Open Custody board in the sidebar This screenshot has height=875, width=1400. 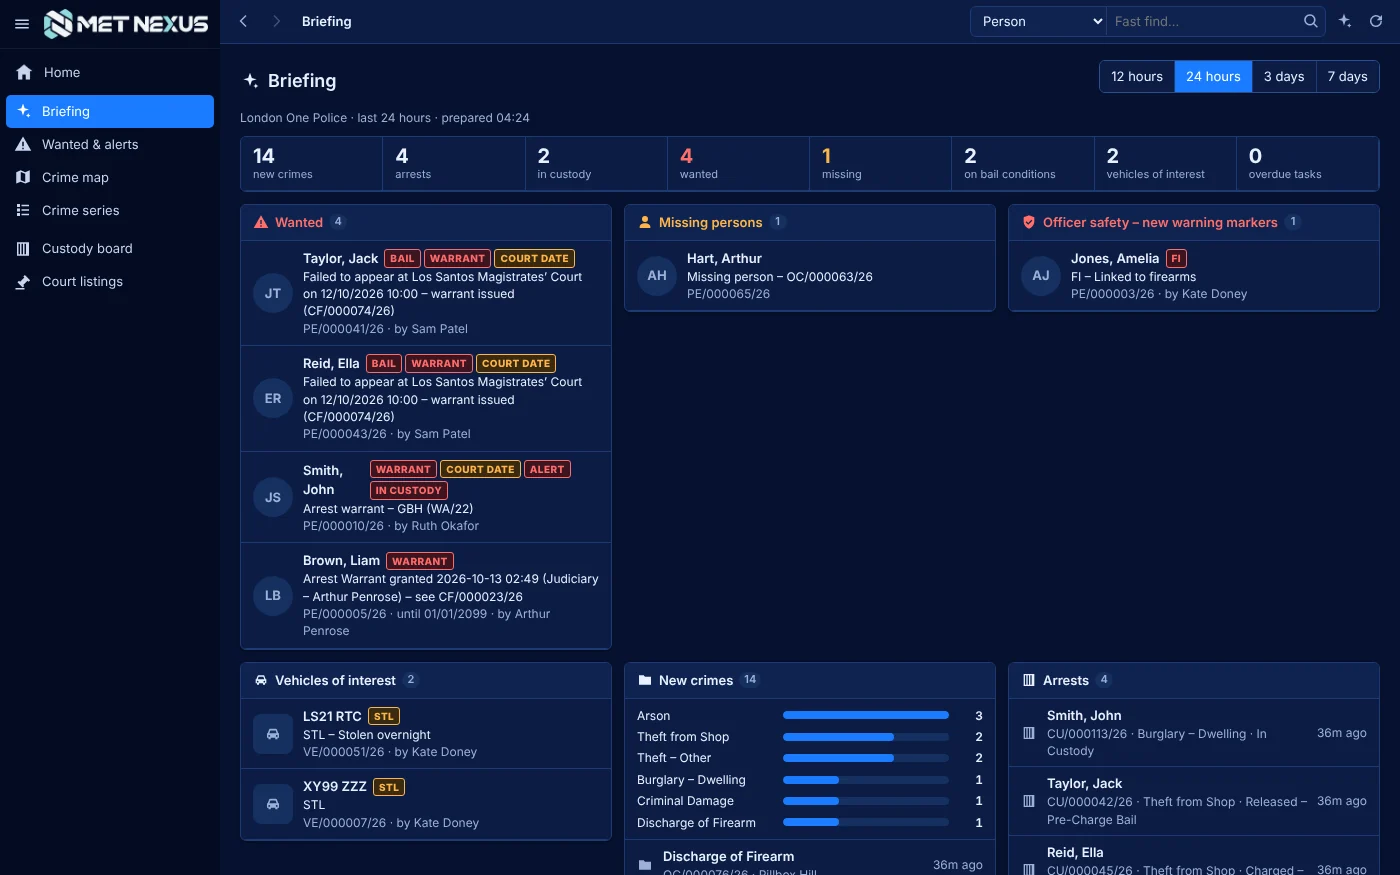click(110, 248)
